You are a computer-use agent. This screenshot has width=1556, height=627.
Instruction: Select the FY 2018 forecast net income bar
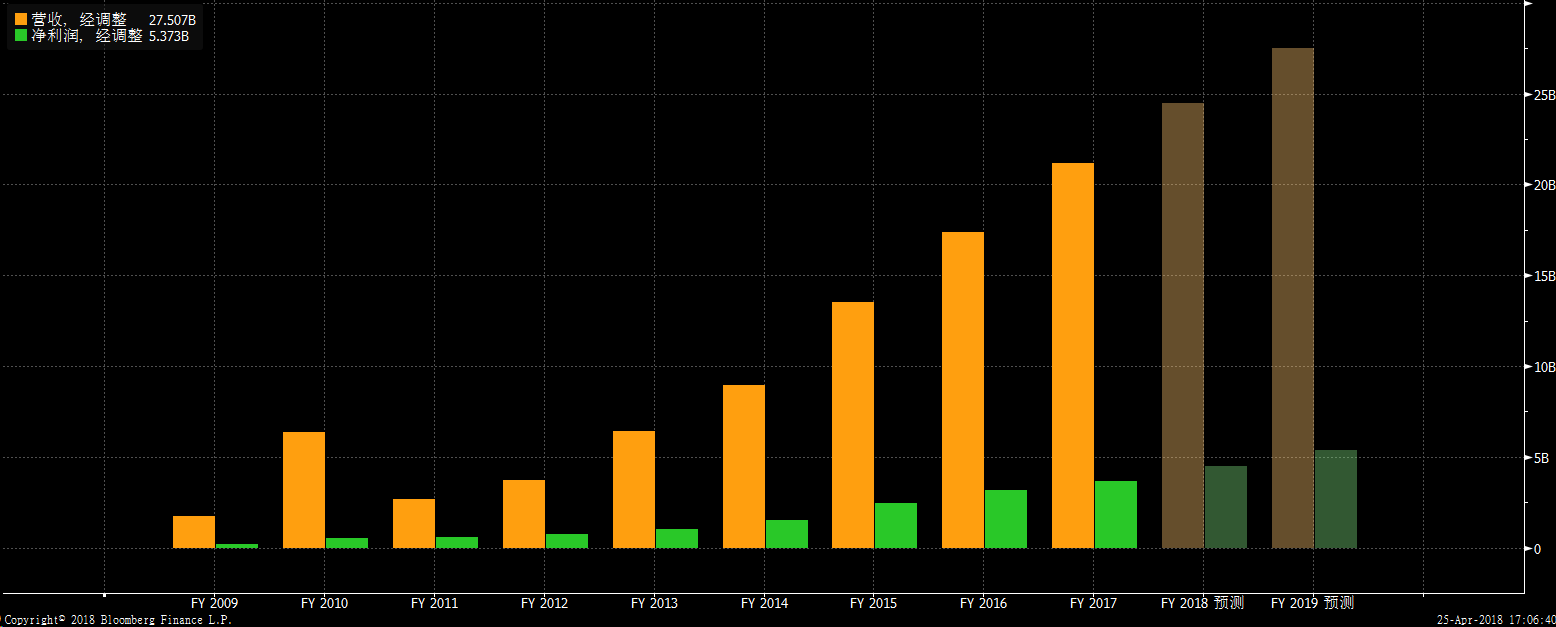[1225, 507]
